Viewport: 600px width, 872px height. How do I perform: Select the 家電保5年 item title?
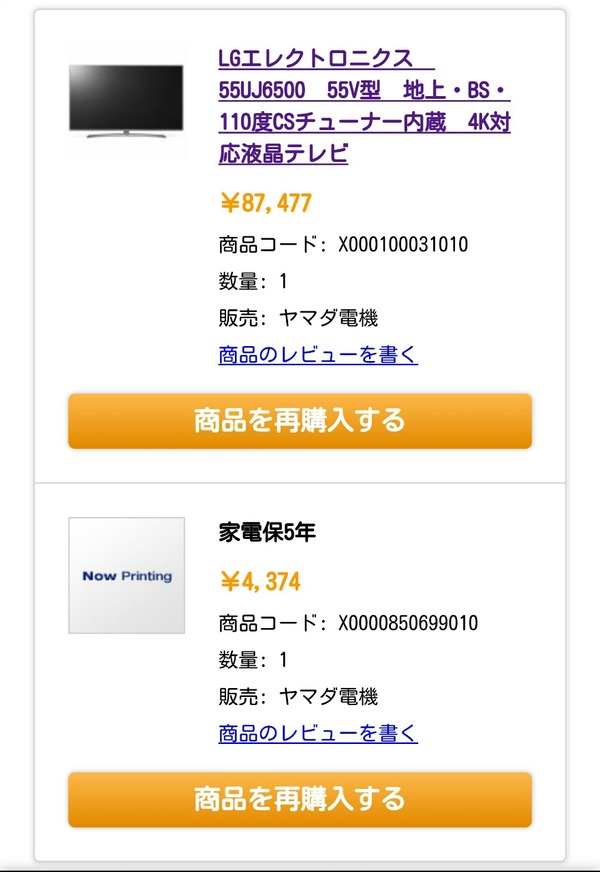pyautogui.click(x=267, y=532)
